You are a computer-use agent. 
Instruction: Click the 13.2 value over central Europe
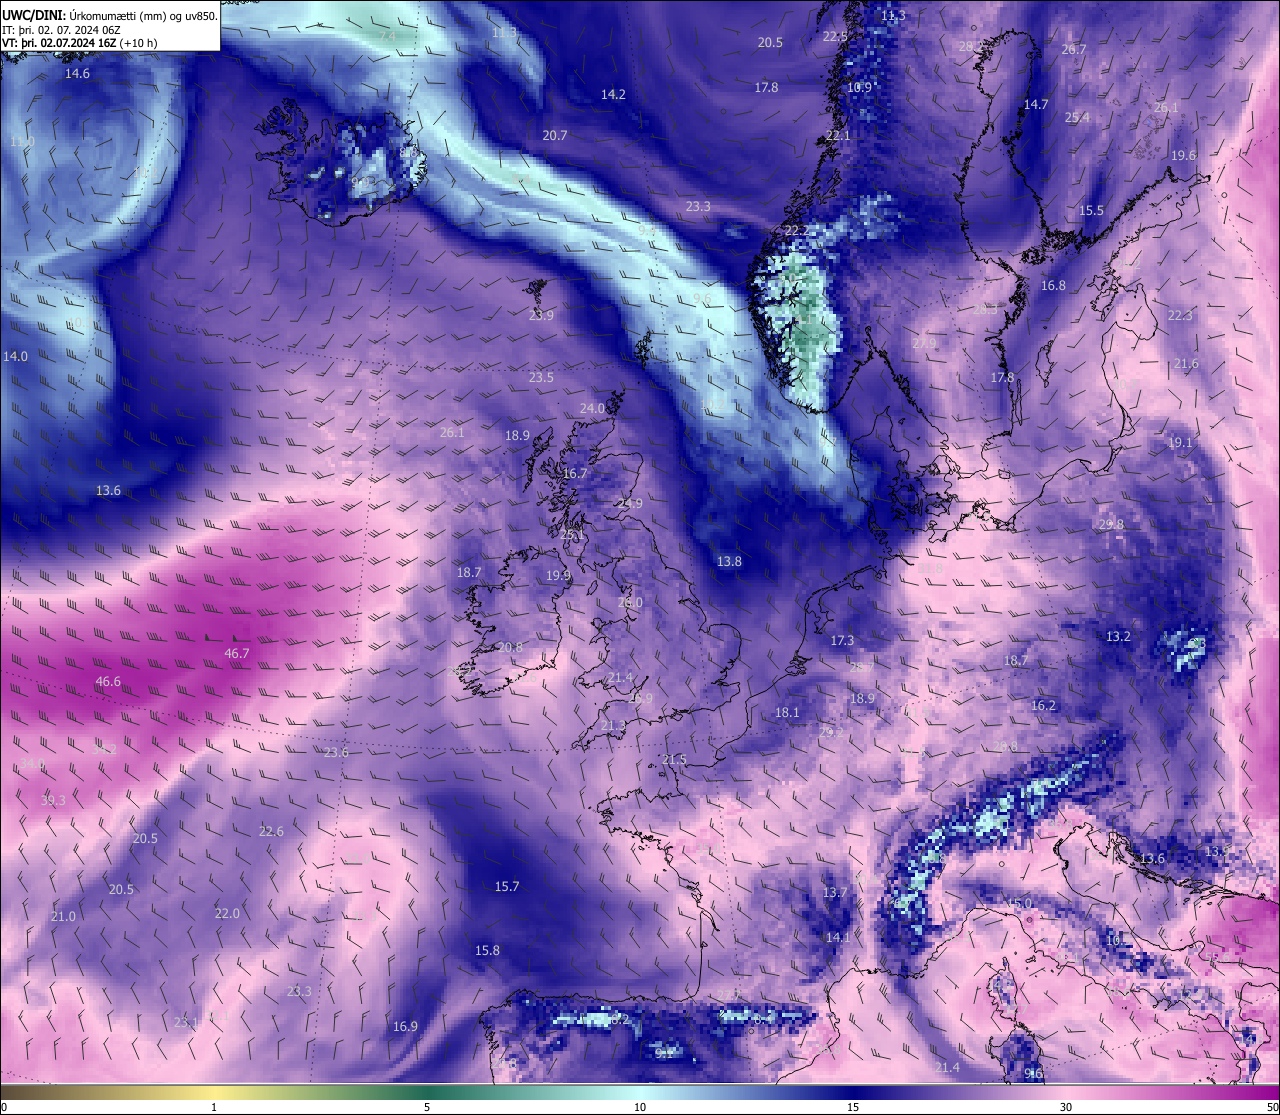click(x=1118, y=636)
